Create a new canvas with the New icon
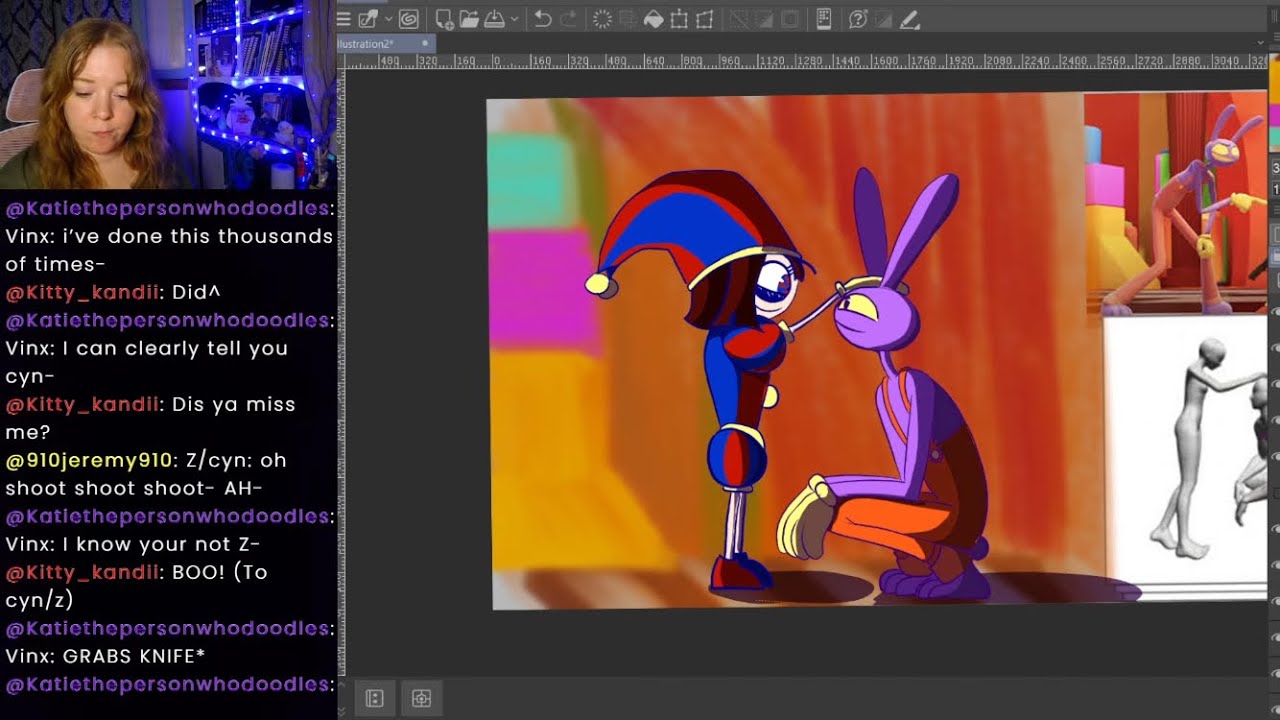The width and height of the screenshot is (1280, 720). (443, 19)
